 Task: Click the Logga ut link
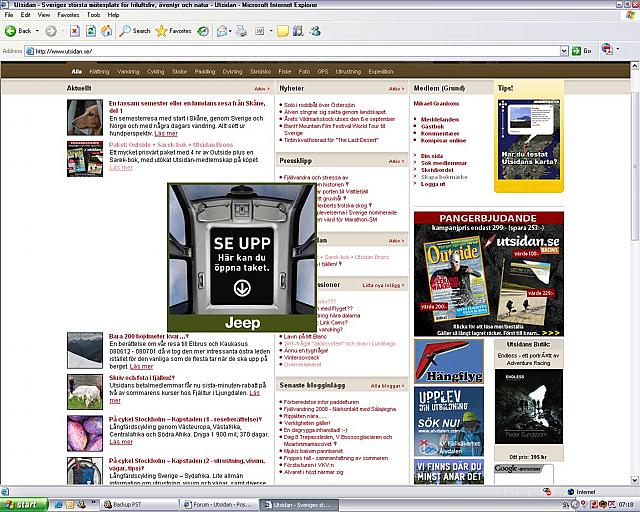tap(433, 184)
